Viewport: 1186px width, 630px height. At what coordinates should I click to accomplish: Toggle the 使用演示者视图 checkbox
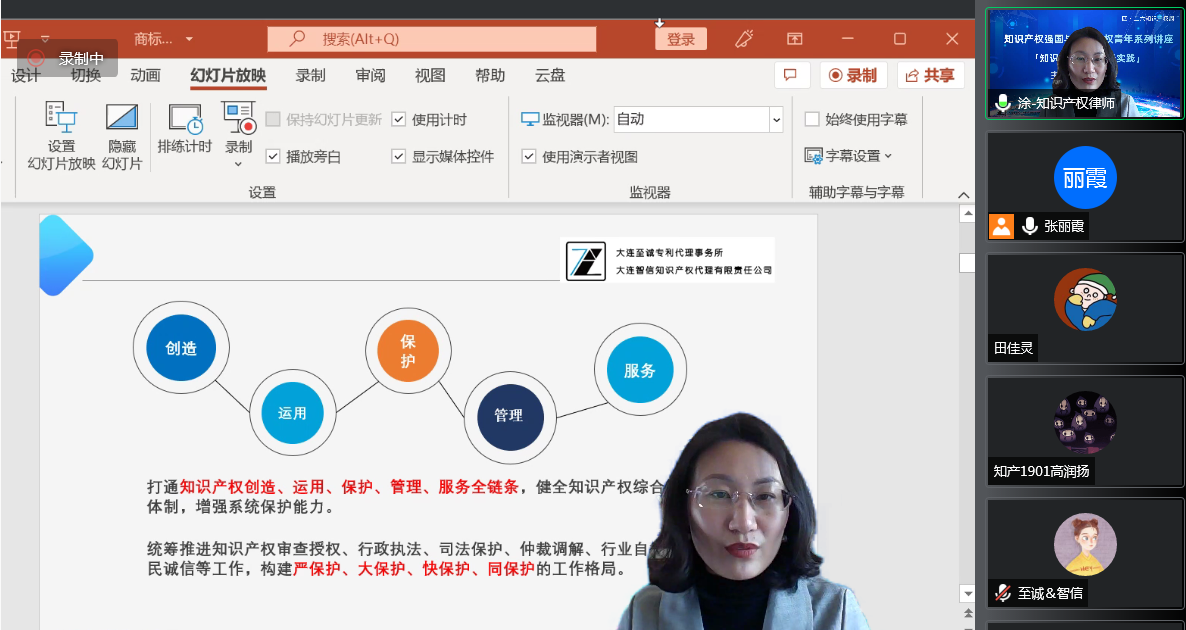pos(529,156)
